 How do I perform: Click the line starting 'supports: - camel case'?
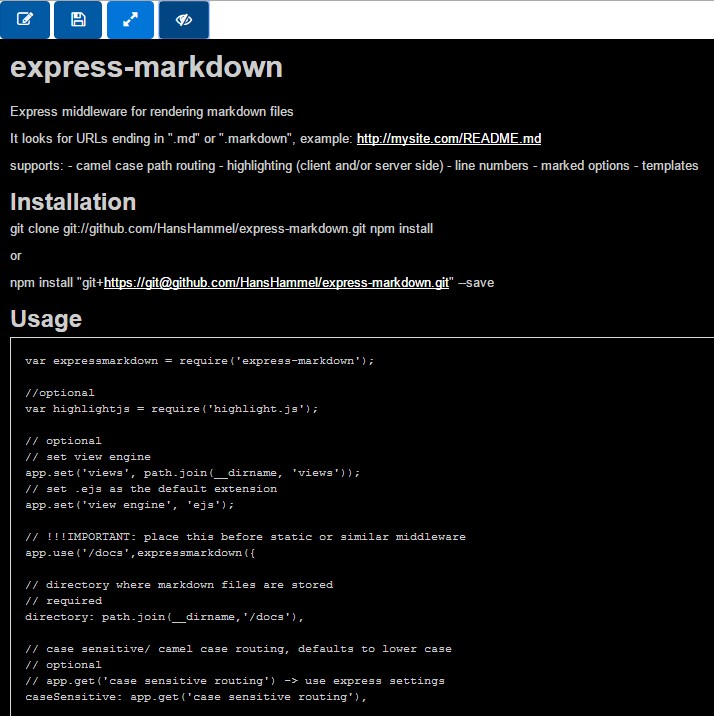click(354, 165)
